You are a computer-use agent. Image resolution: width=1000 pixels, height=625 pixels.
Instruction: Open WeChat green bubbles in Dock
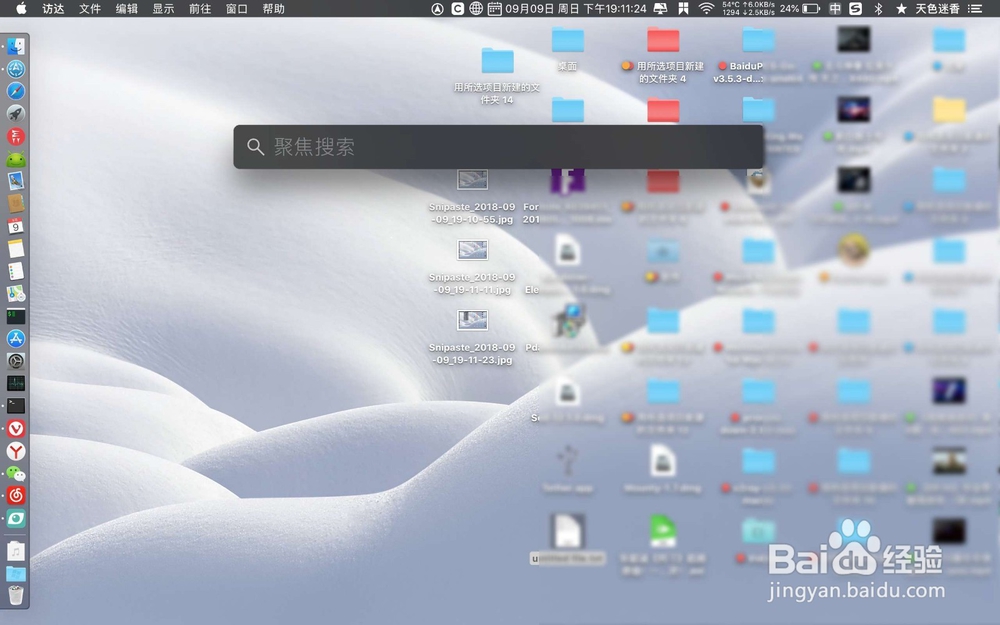click(16, 473)
